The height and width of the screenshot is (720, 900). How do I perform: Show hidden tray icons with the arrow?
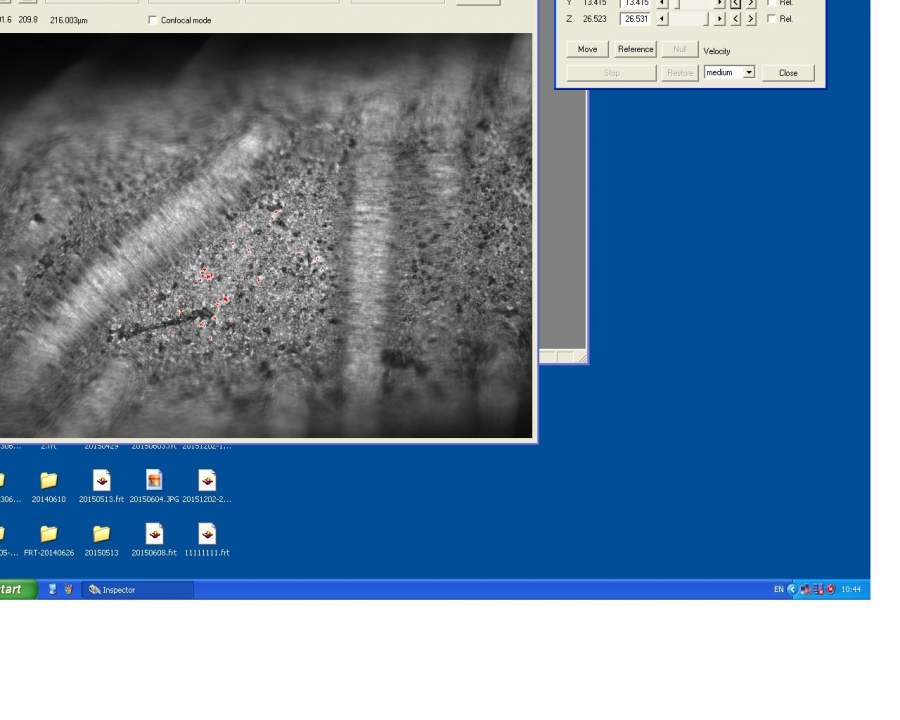(x=792, y=589)
